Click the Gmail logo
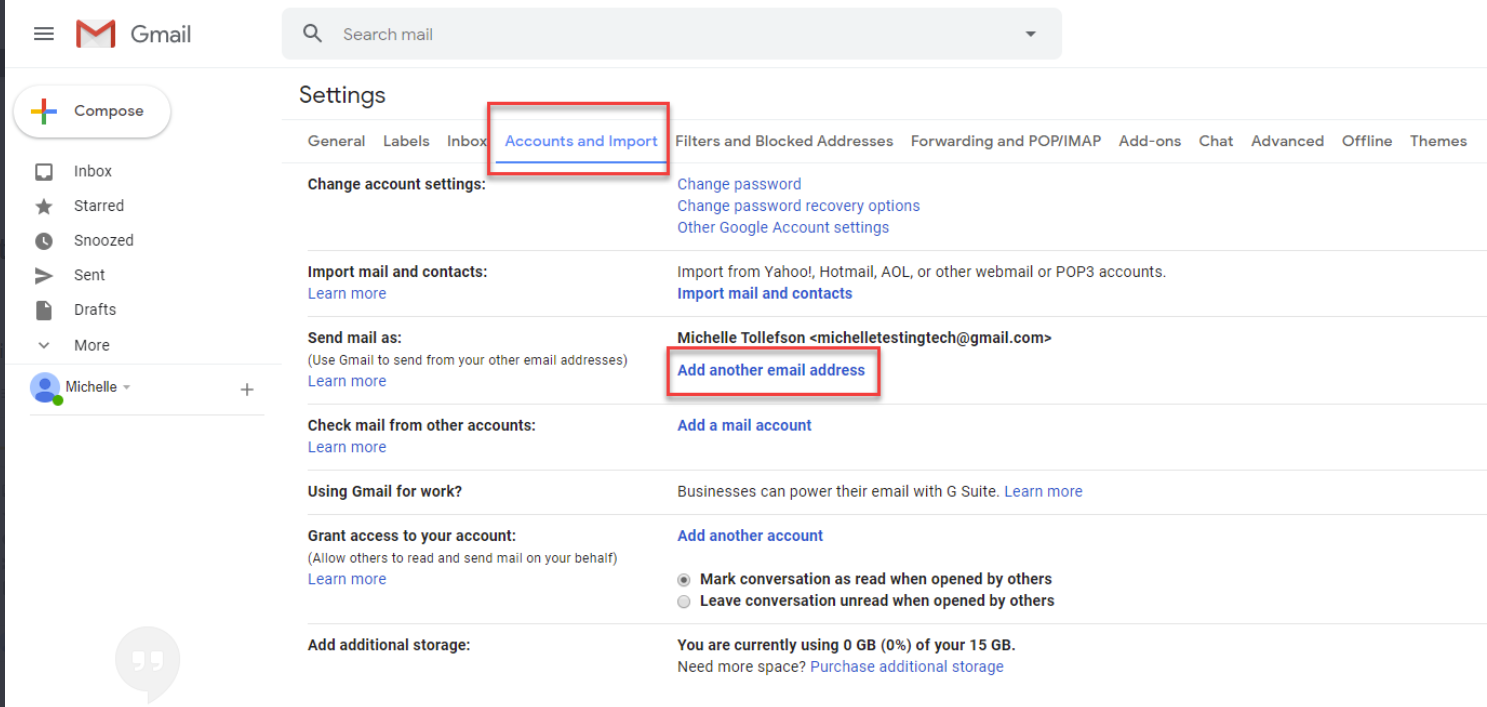The image size is (1487, 707). click(96, 34)
